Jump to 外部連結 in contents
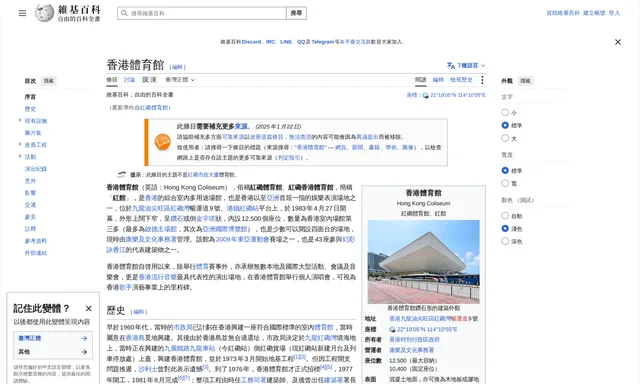 [x=36, y=253]
